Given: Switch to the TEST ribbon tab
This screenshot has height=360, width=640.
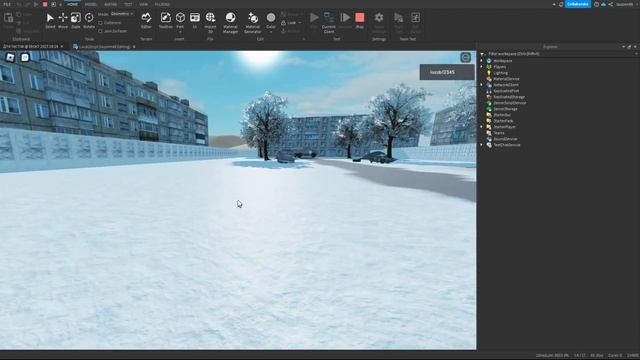Looking at the screenshot, I should point(128,4).
